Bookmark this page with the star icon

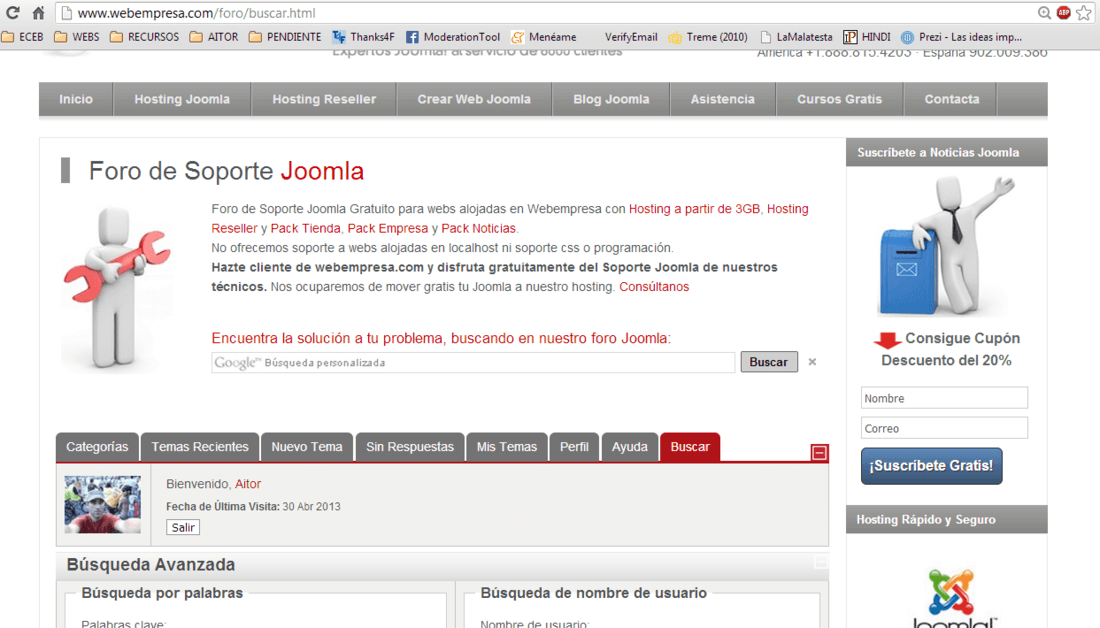tap(1084, 13)
